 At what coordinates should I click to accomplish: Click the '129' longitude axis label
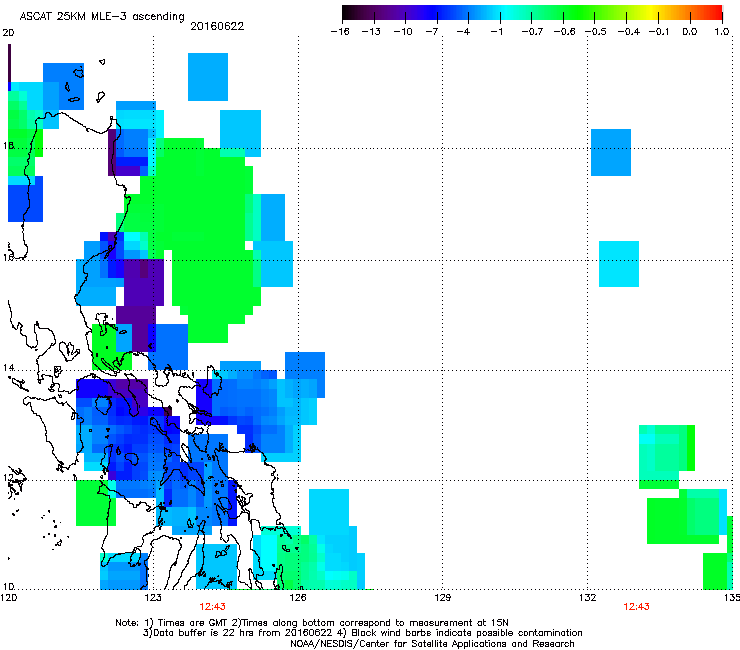(x=442, y=598)
